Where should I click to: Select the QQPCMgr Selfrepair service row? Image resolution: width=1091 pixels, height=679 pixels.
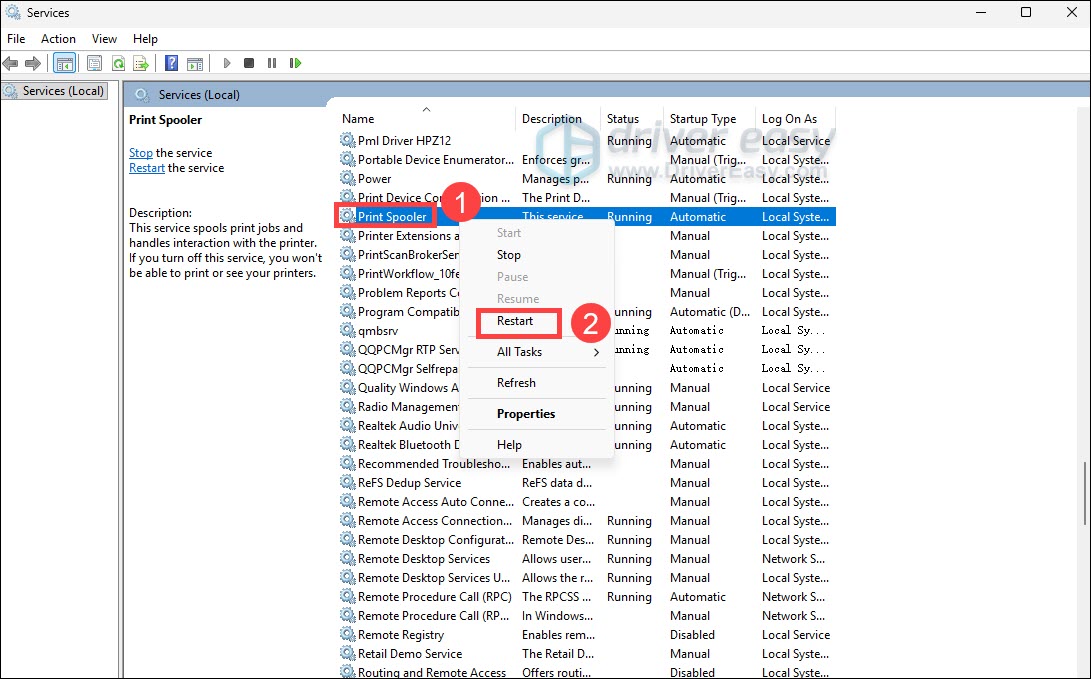pos(587,368)
